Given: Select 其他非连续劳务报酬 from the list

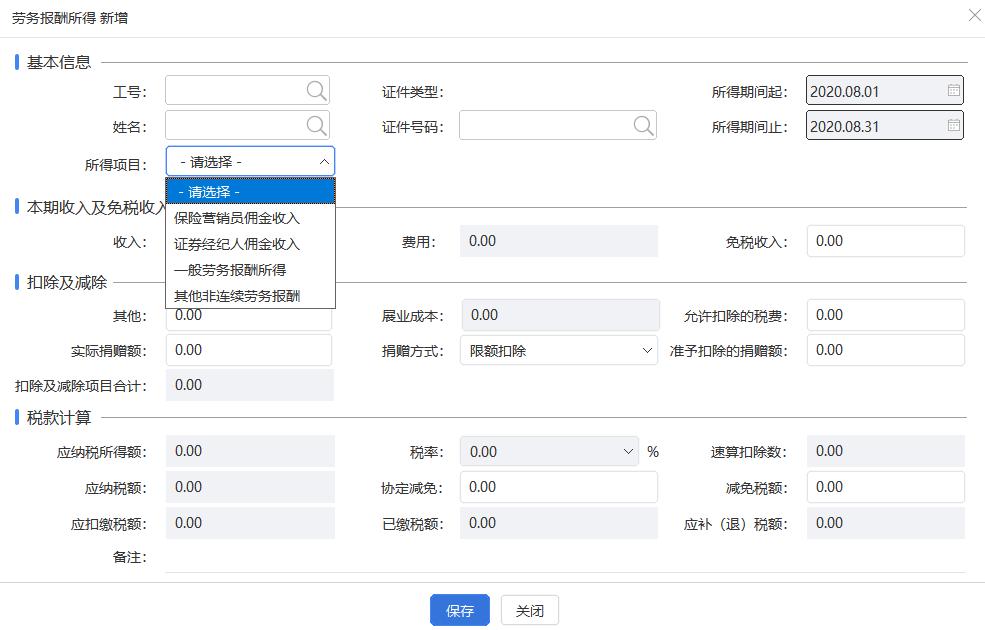Looking at the screenshot, I should (235, 297).
